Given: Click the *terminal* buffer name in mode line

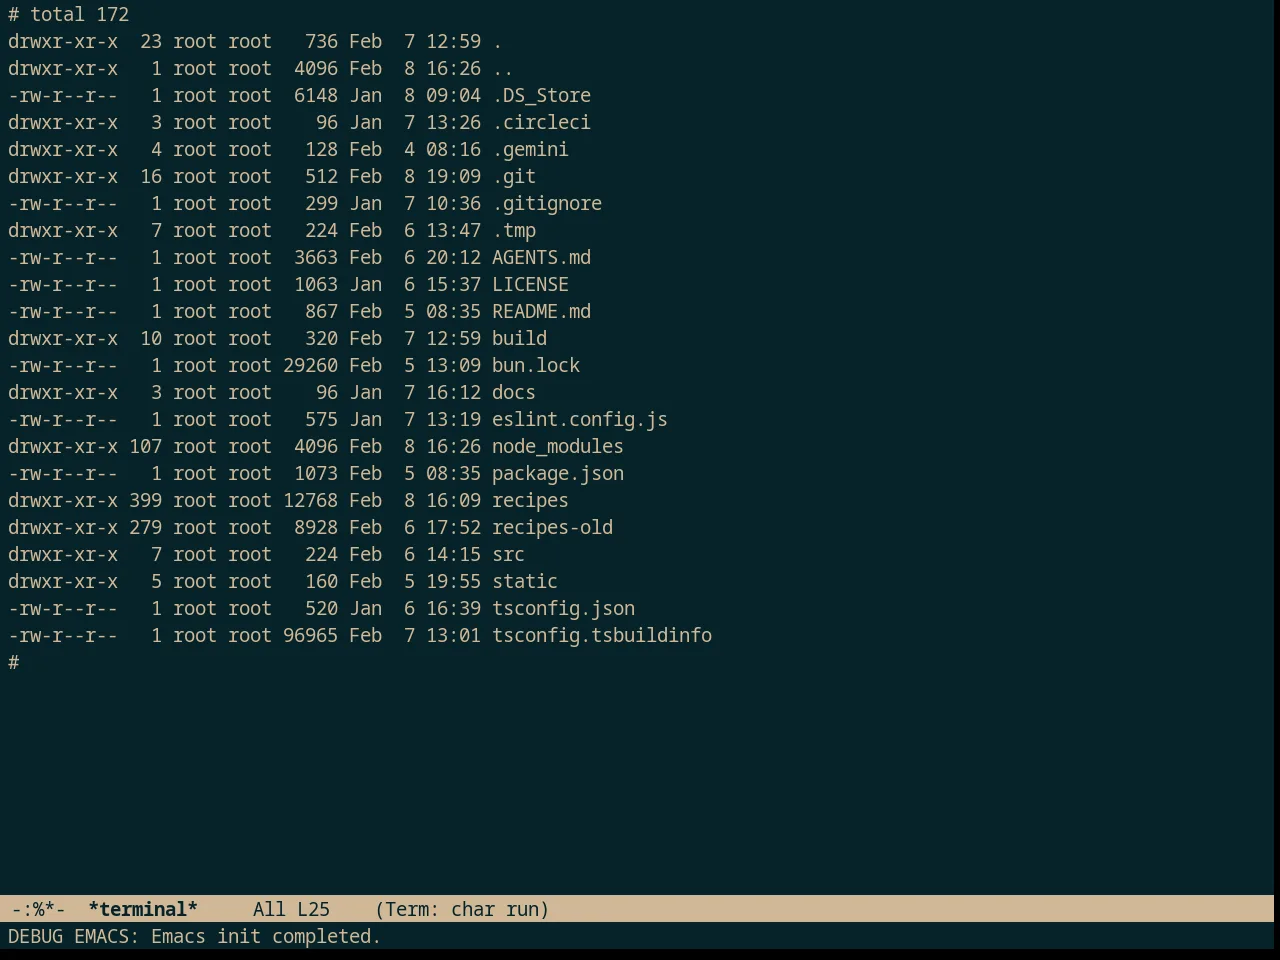Looking at the screenshot, I should pyautogui.click(x=143, y=909).
